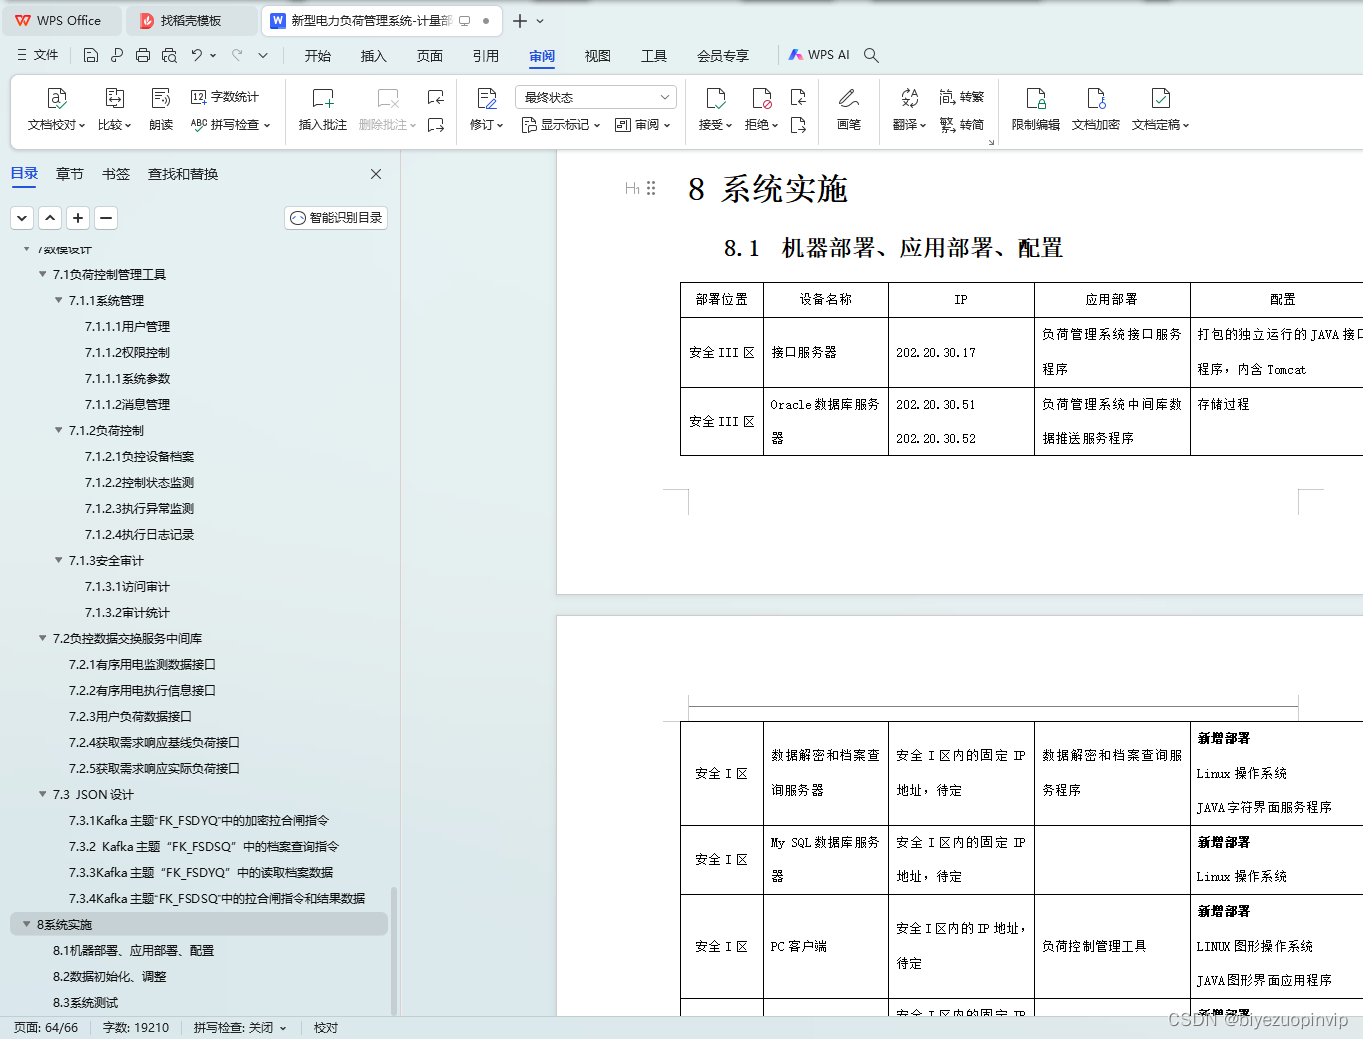Select the 画笔 pen tool

point(849,98)
